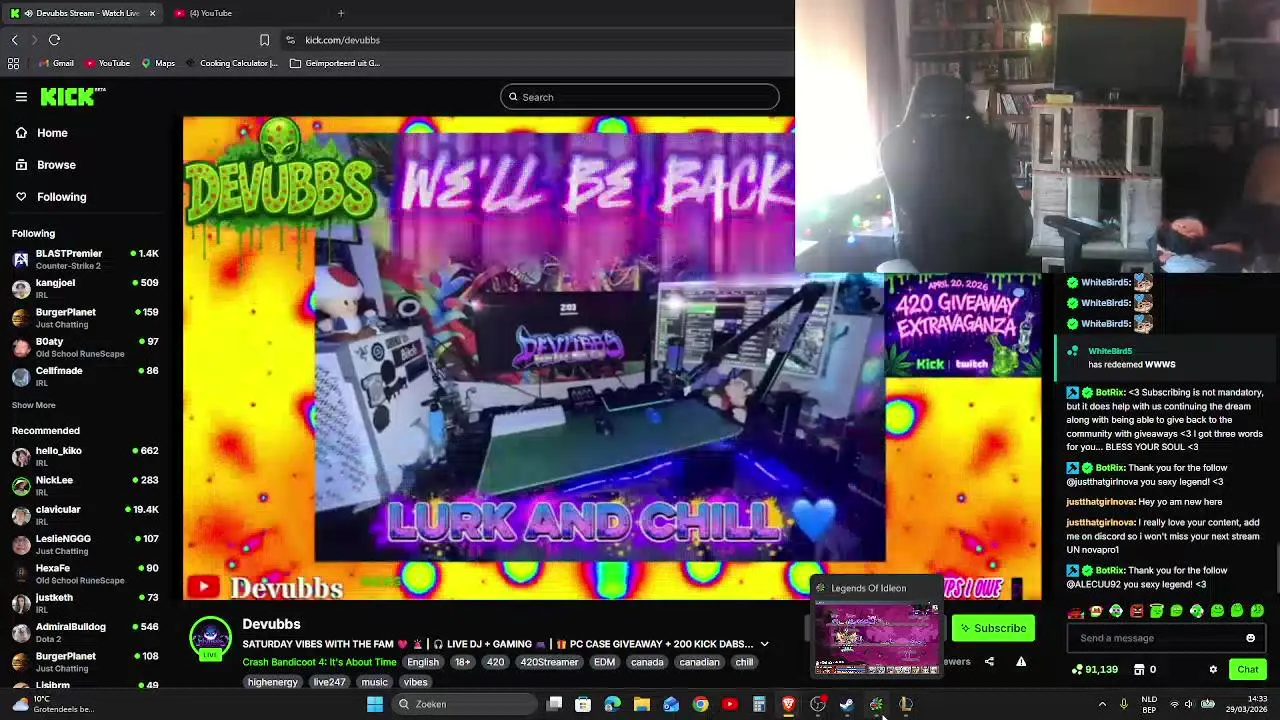This screenshot has height=720, width=1280.
Task: Open a new browser tab
Action: (x=340, y=13)
